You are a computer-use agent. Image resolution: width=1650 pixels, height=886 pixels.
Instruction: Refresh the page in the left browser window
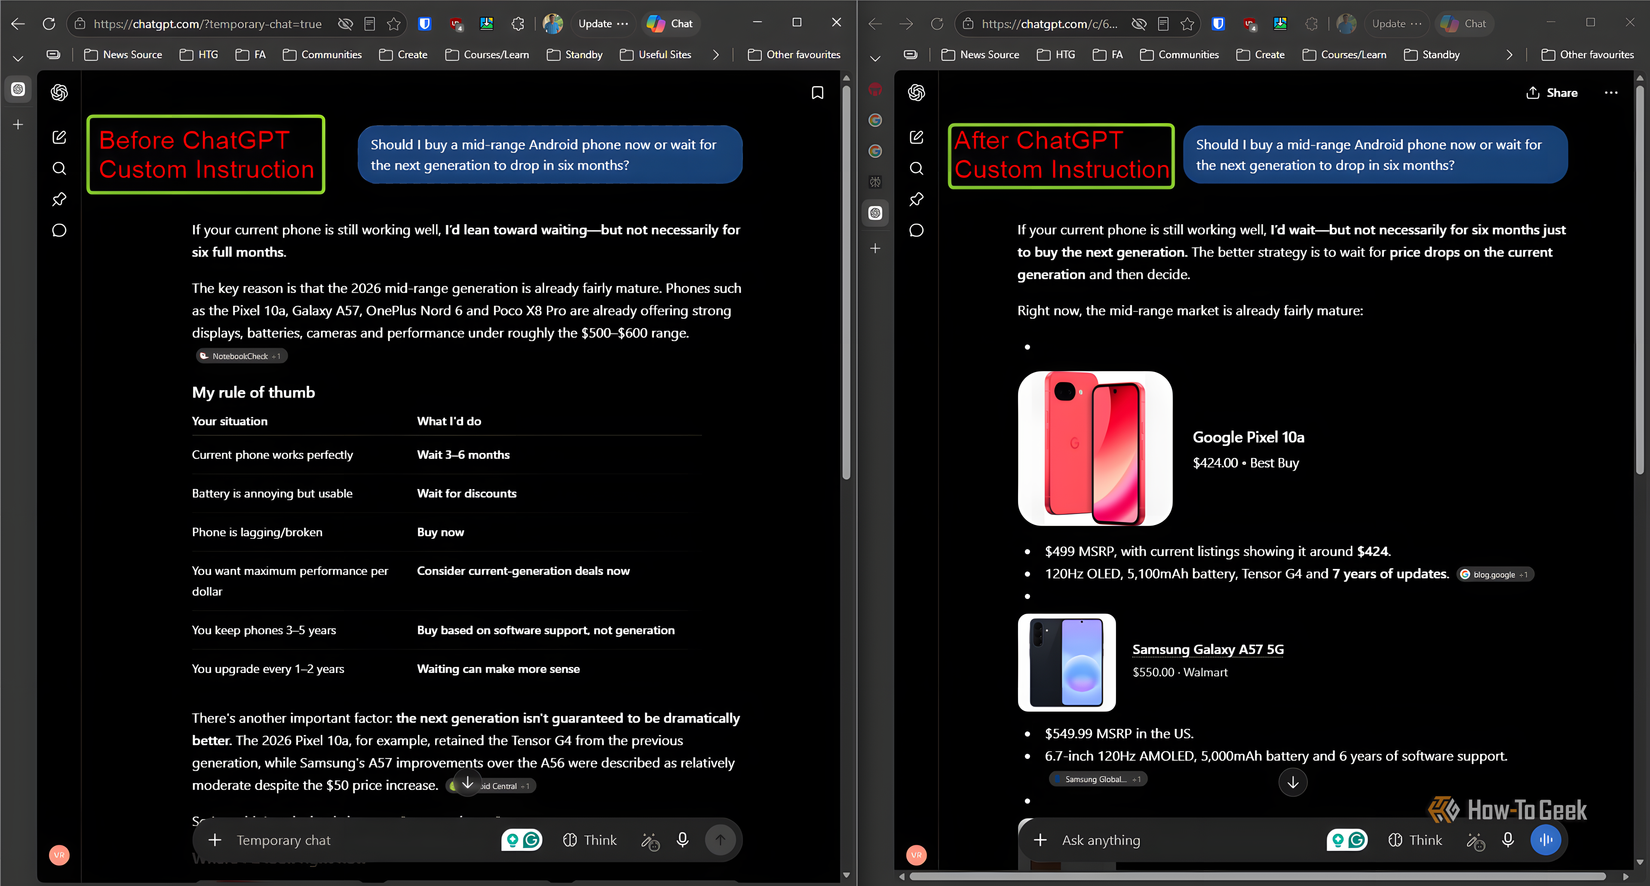click(48, 23)
